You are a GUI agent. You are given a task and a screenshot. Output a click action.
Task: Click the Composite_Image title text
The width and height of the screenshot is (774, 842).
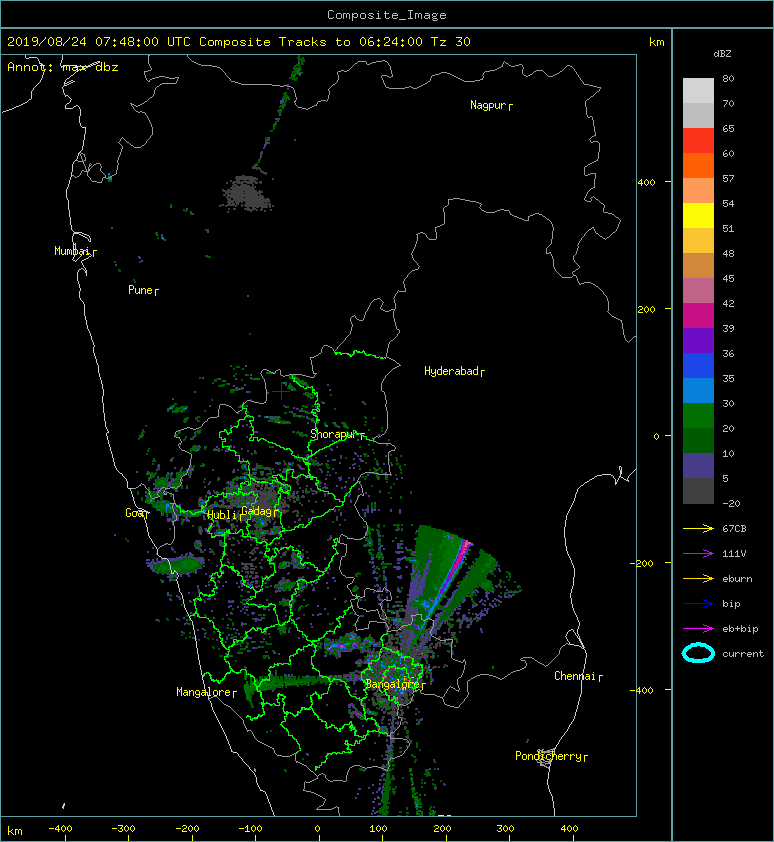pyautogui.click(x=387, y=15)
